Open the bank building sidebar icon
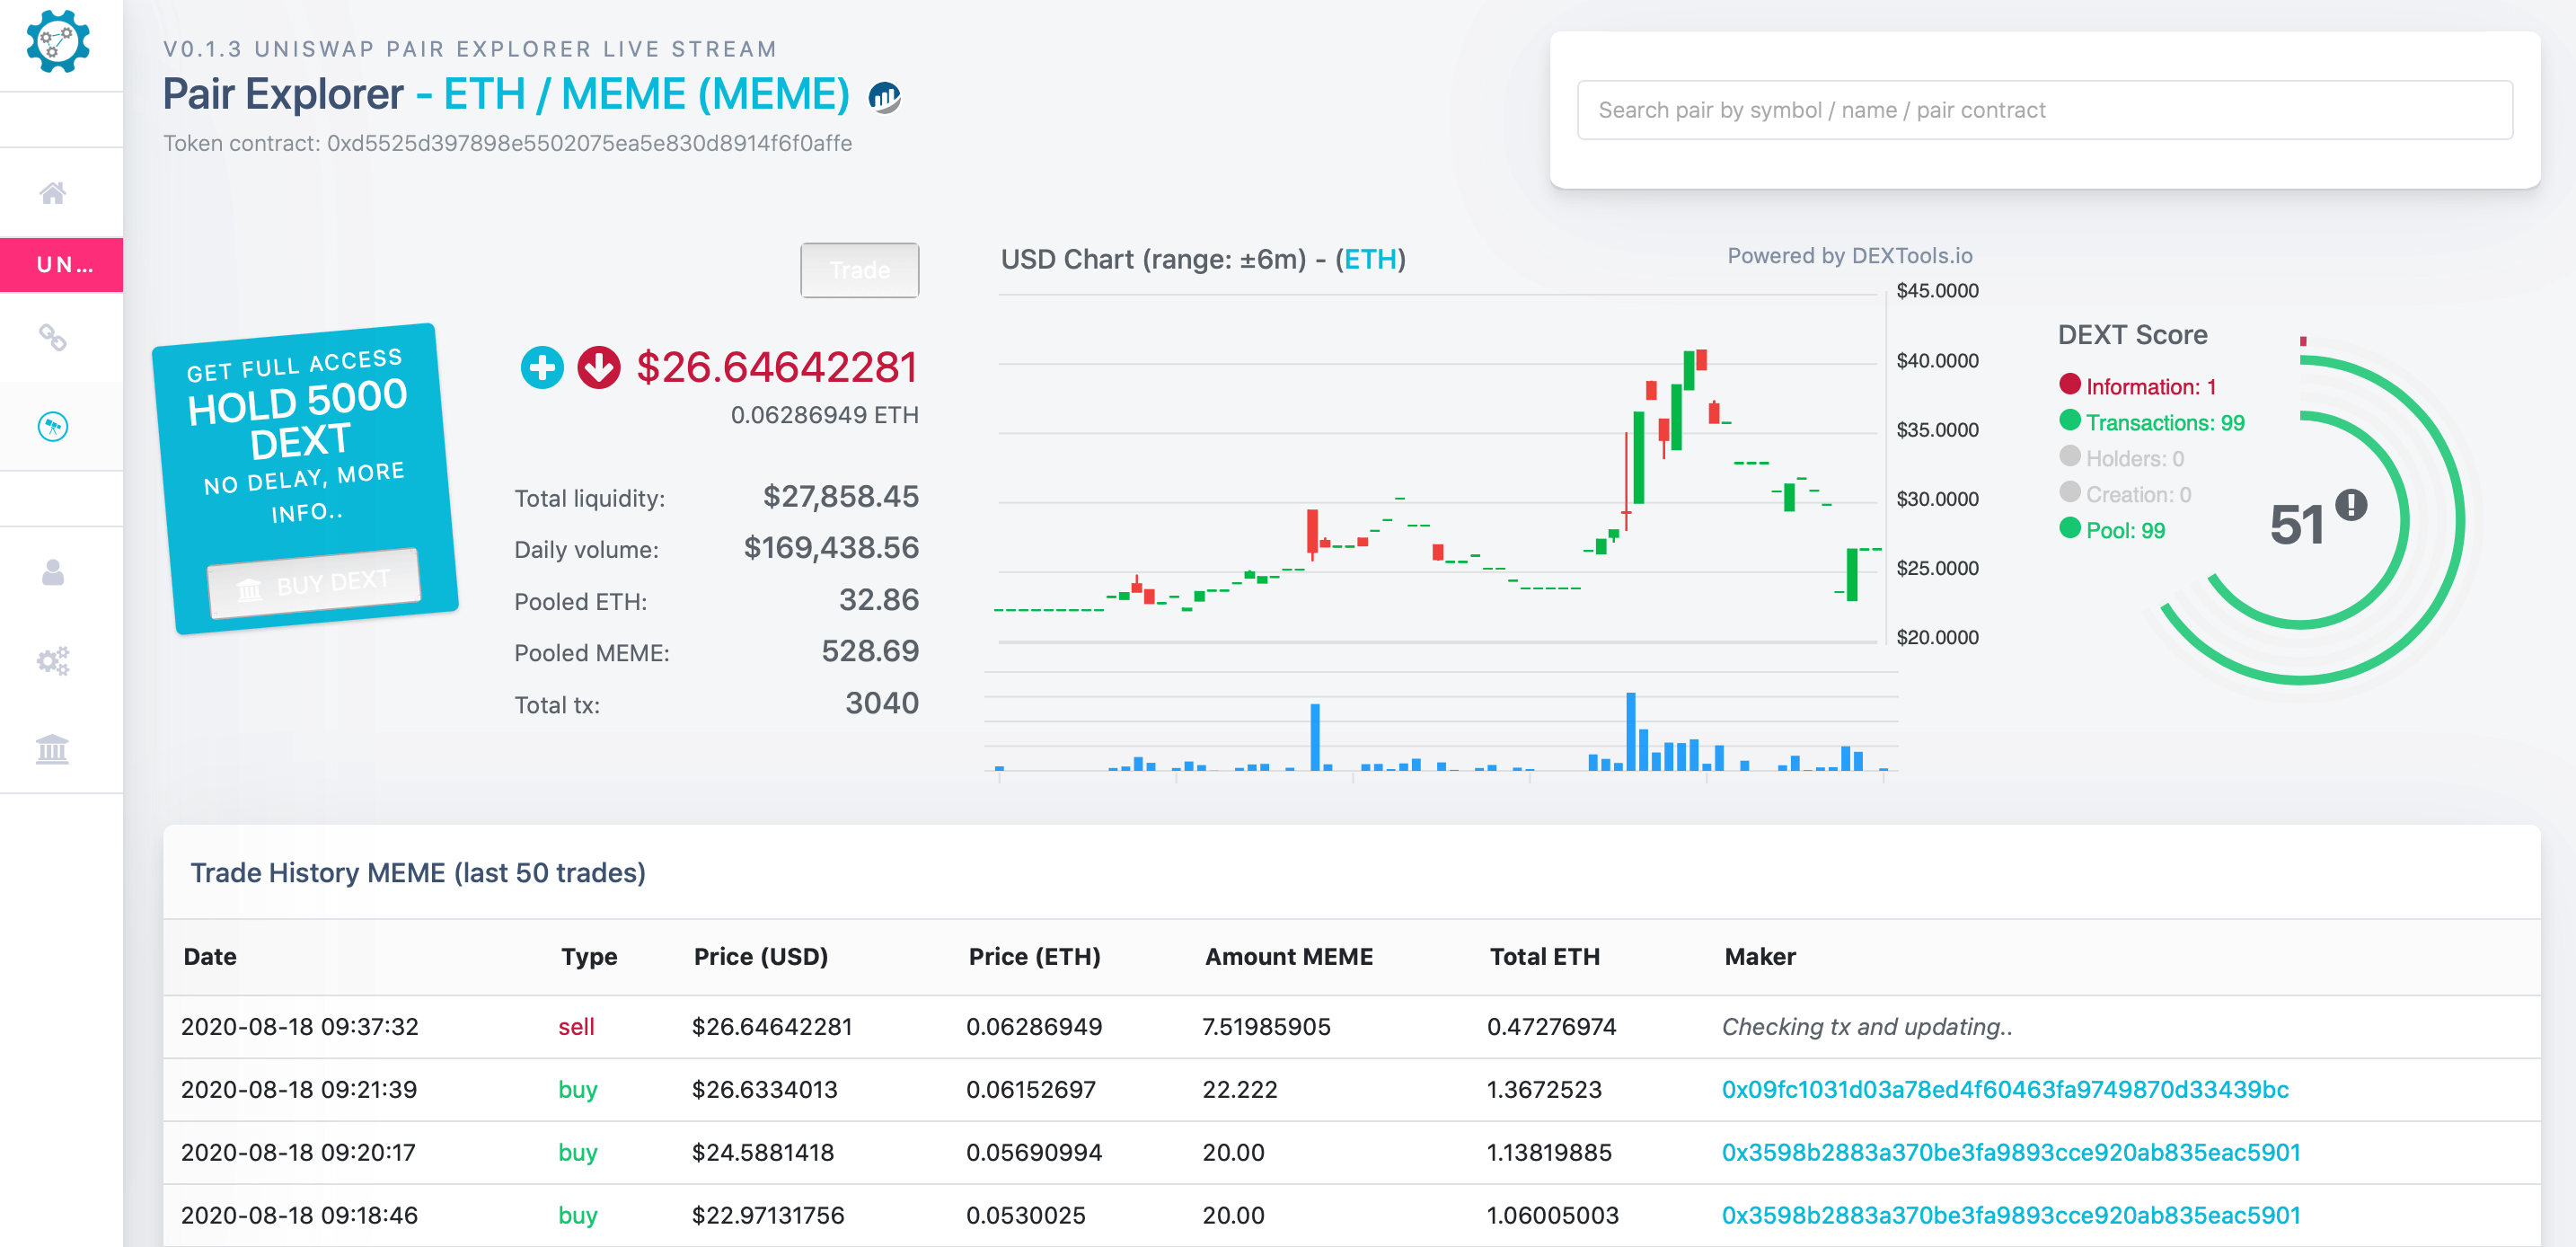Viewport: 2576px width, 1247px height. (52, 749)
